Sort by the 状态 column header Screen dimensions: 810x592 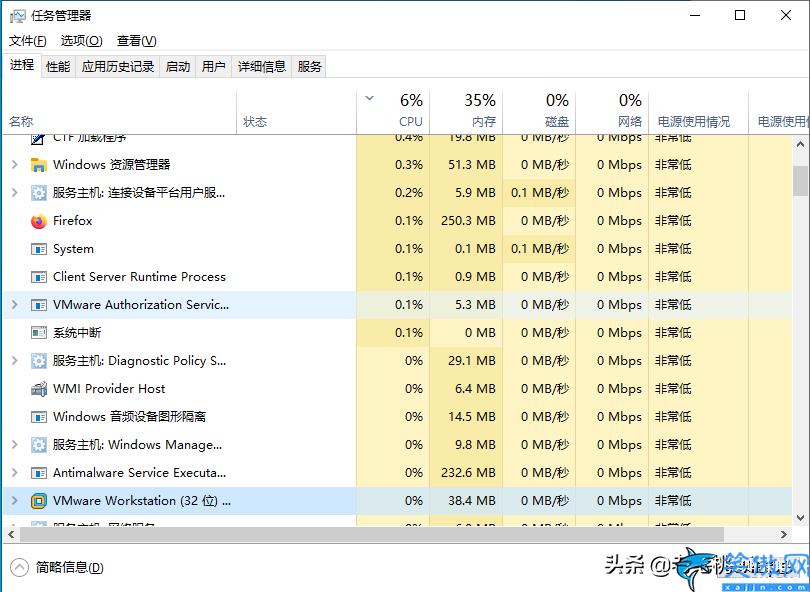297,113
